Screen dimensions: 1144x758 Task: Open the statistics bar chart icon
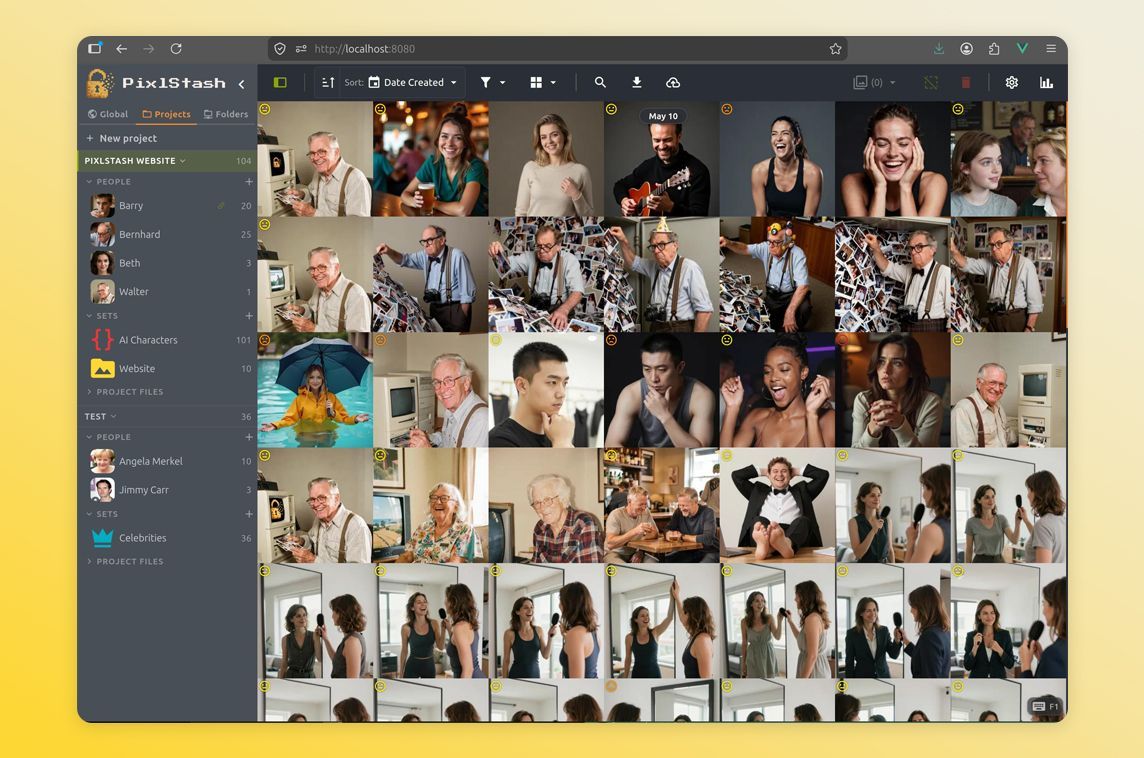pyautogui.click(x=1046, y=82)
